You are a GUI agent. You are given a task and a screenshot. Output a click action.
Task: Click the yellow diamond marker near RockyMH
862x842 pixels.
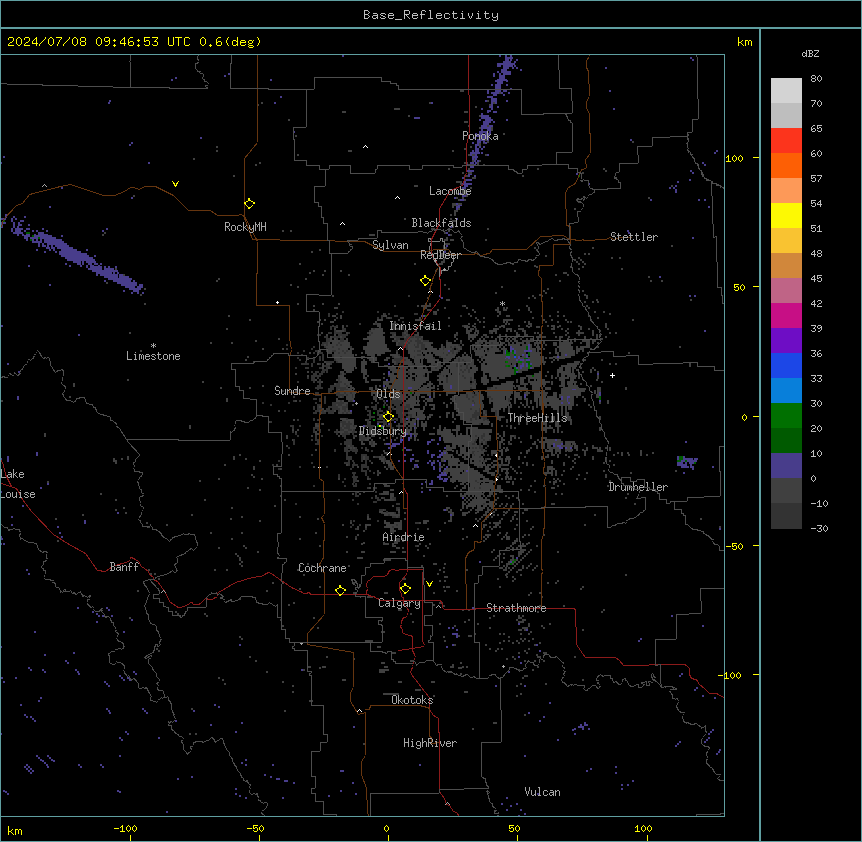coord(249,204)
